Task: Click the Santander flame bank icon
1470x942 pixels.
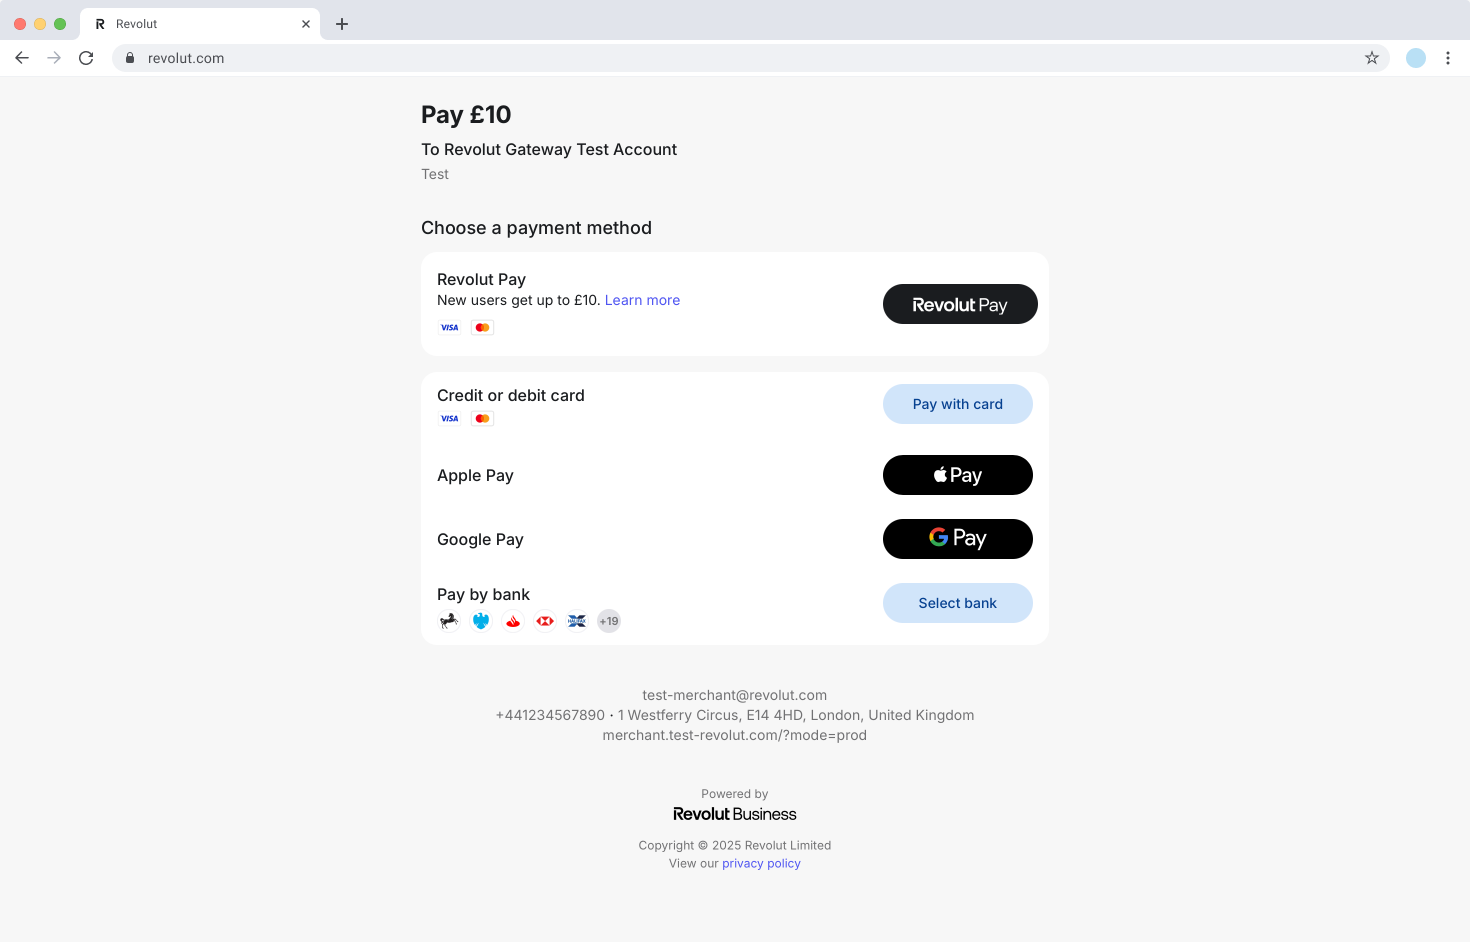Action: (x=513, y=620)
